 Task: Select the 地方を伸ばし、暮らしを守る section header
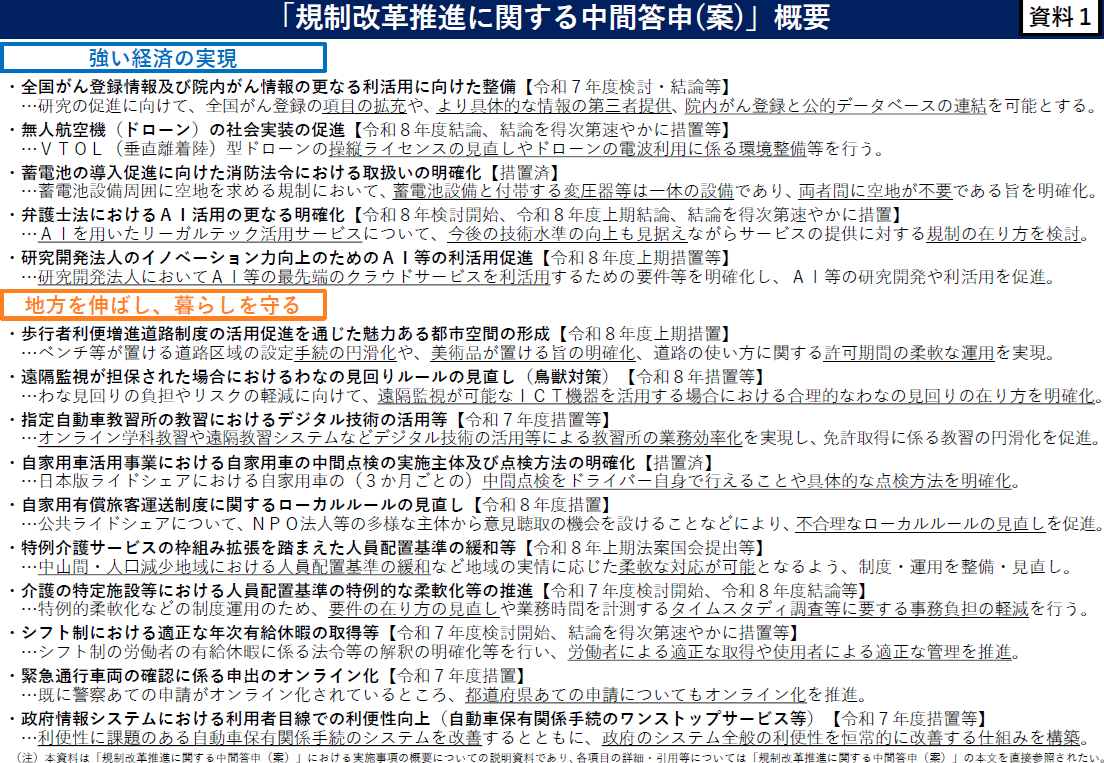tap(163, 304)
